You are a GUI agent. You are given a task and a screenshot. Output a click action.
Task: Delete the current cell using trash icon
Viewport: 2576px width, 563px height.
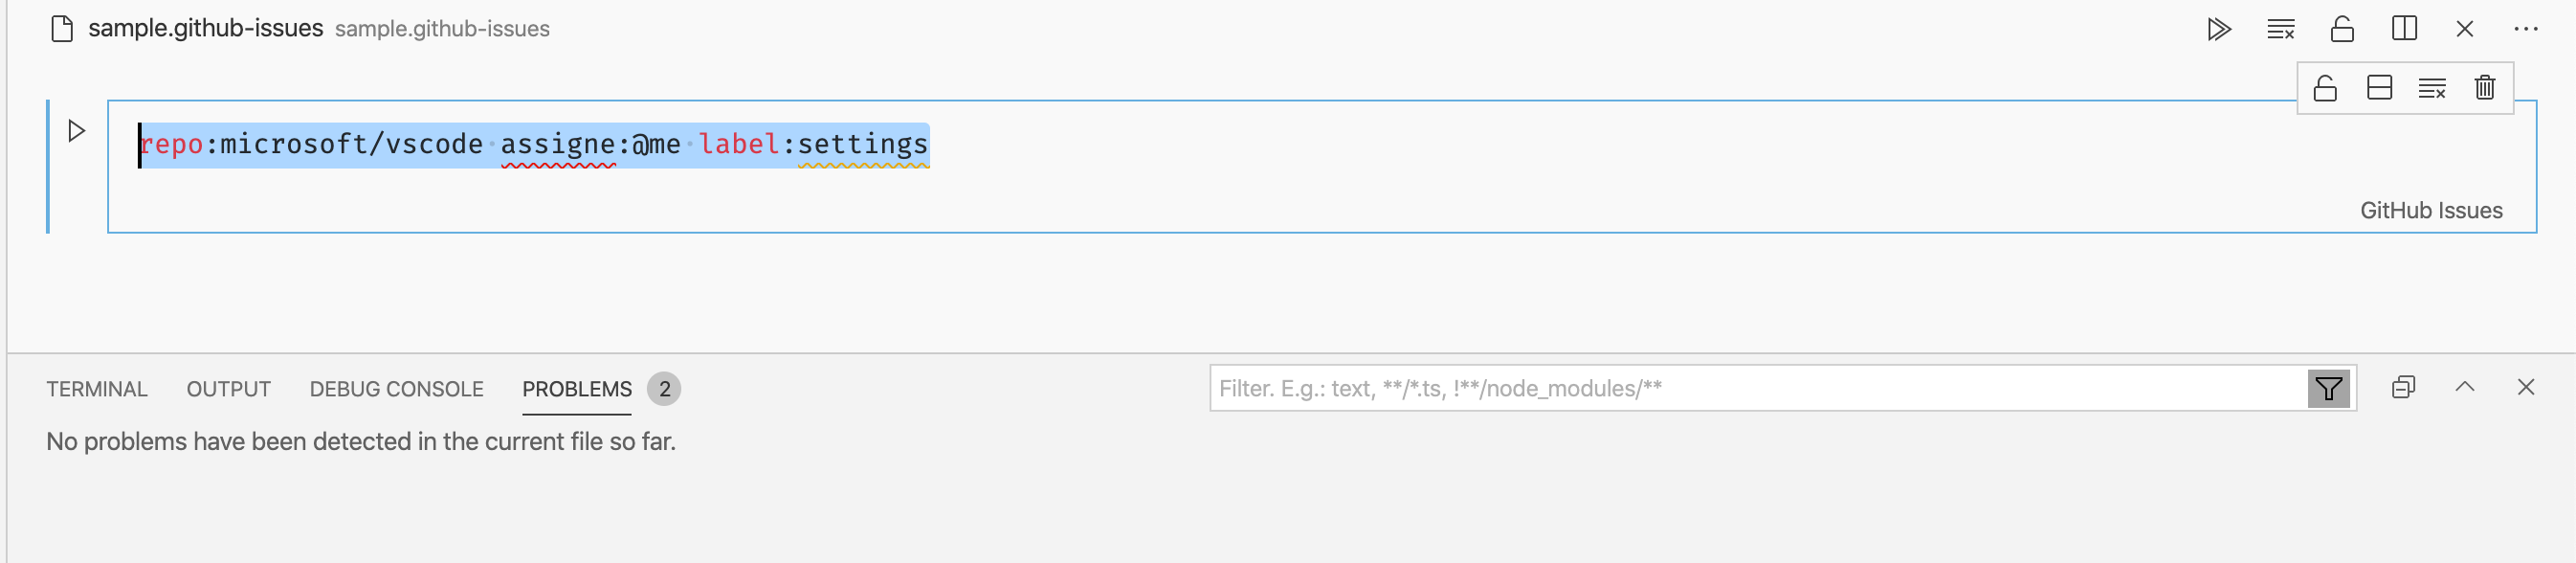point(2486,88)
